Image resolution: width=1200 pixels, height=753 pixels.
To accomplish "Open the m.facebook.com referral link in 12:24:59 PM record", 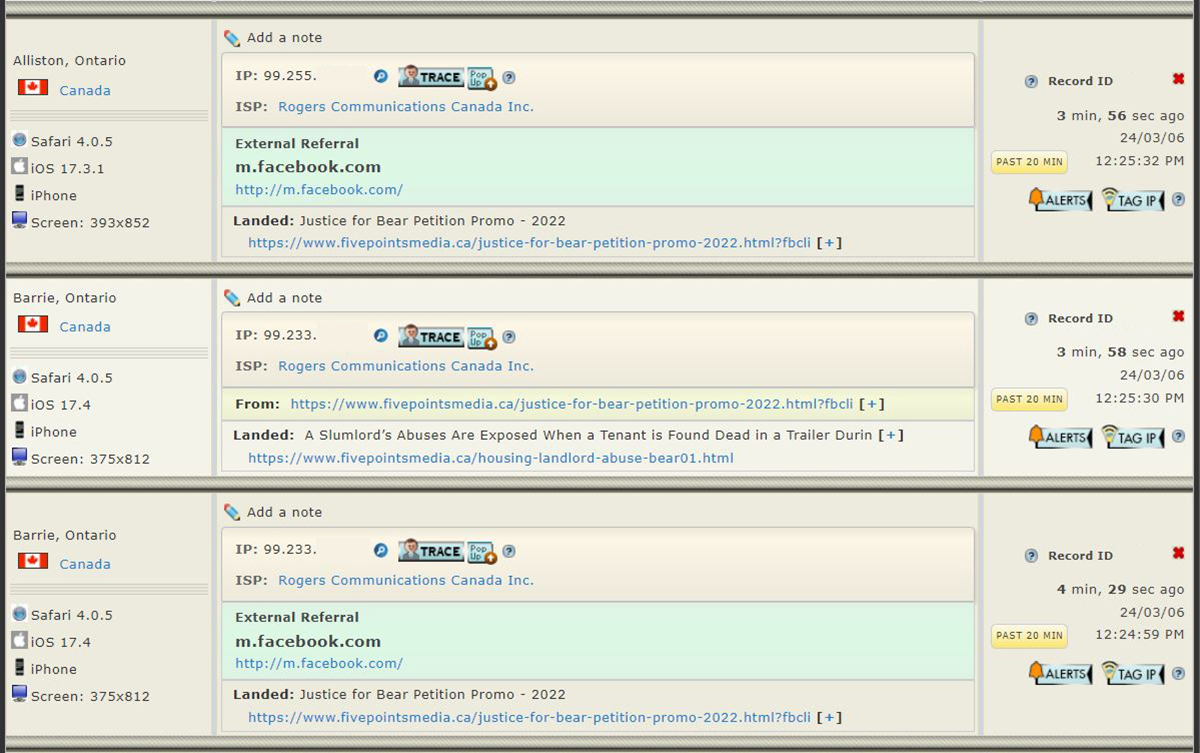I will coord(319,663).
